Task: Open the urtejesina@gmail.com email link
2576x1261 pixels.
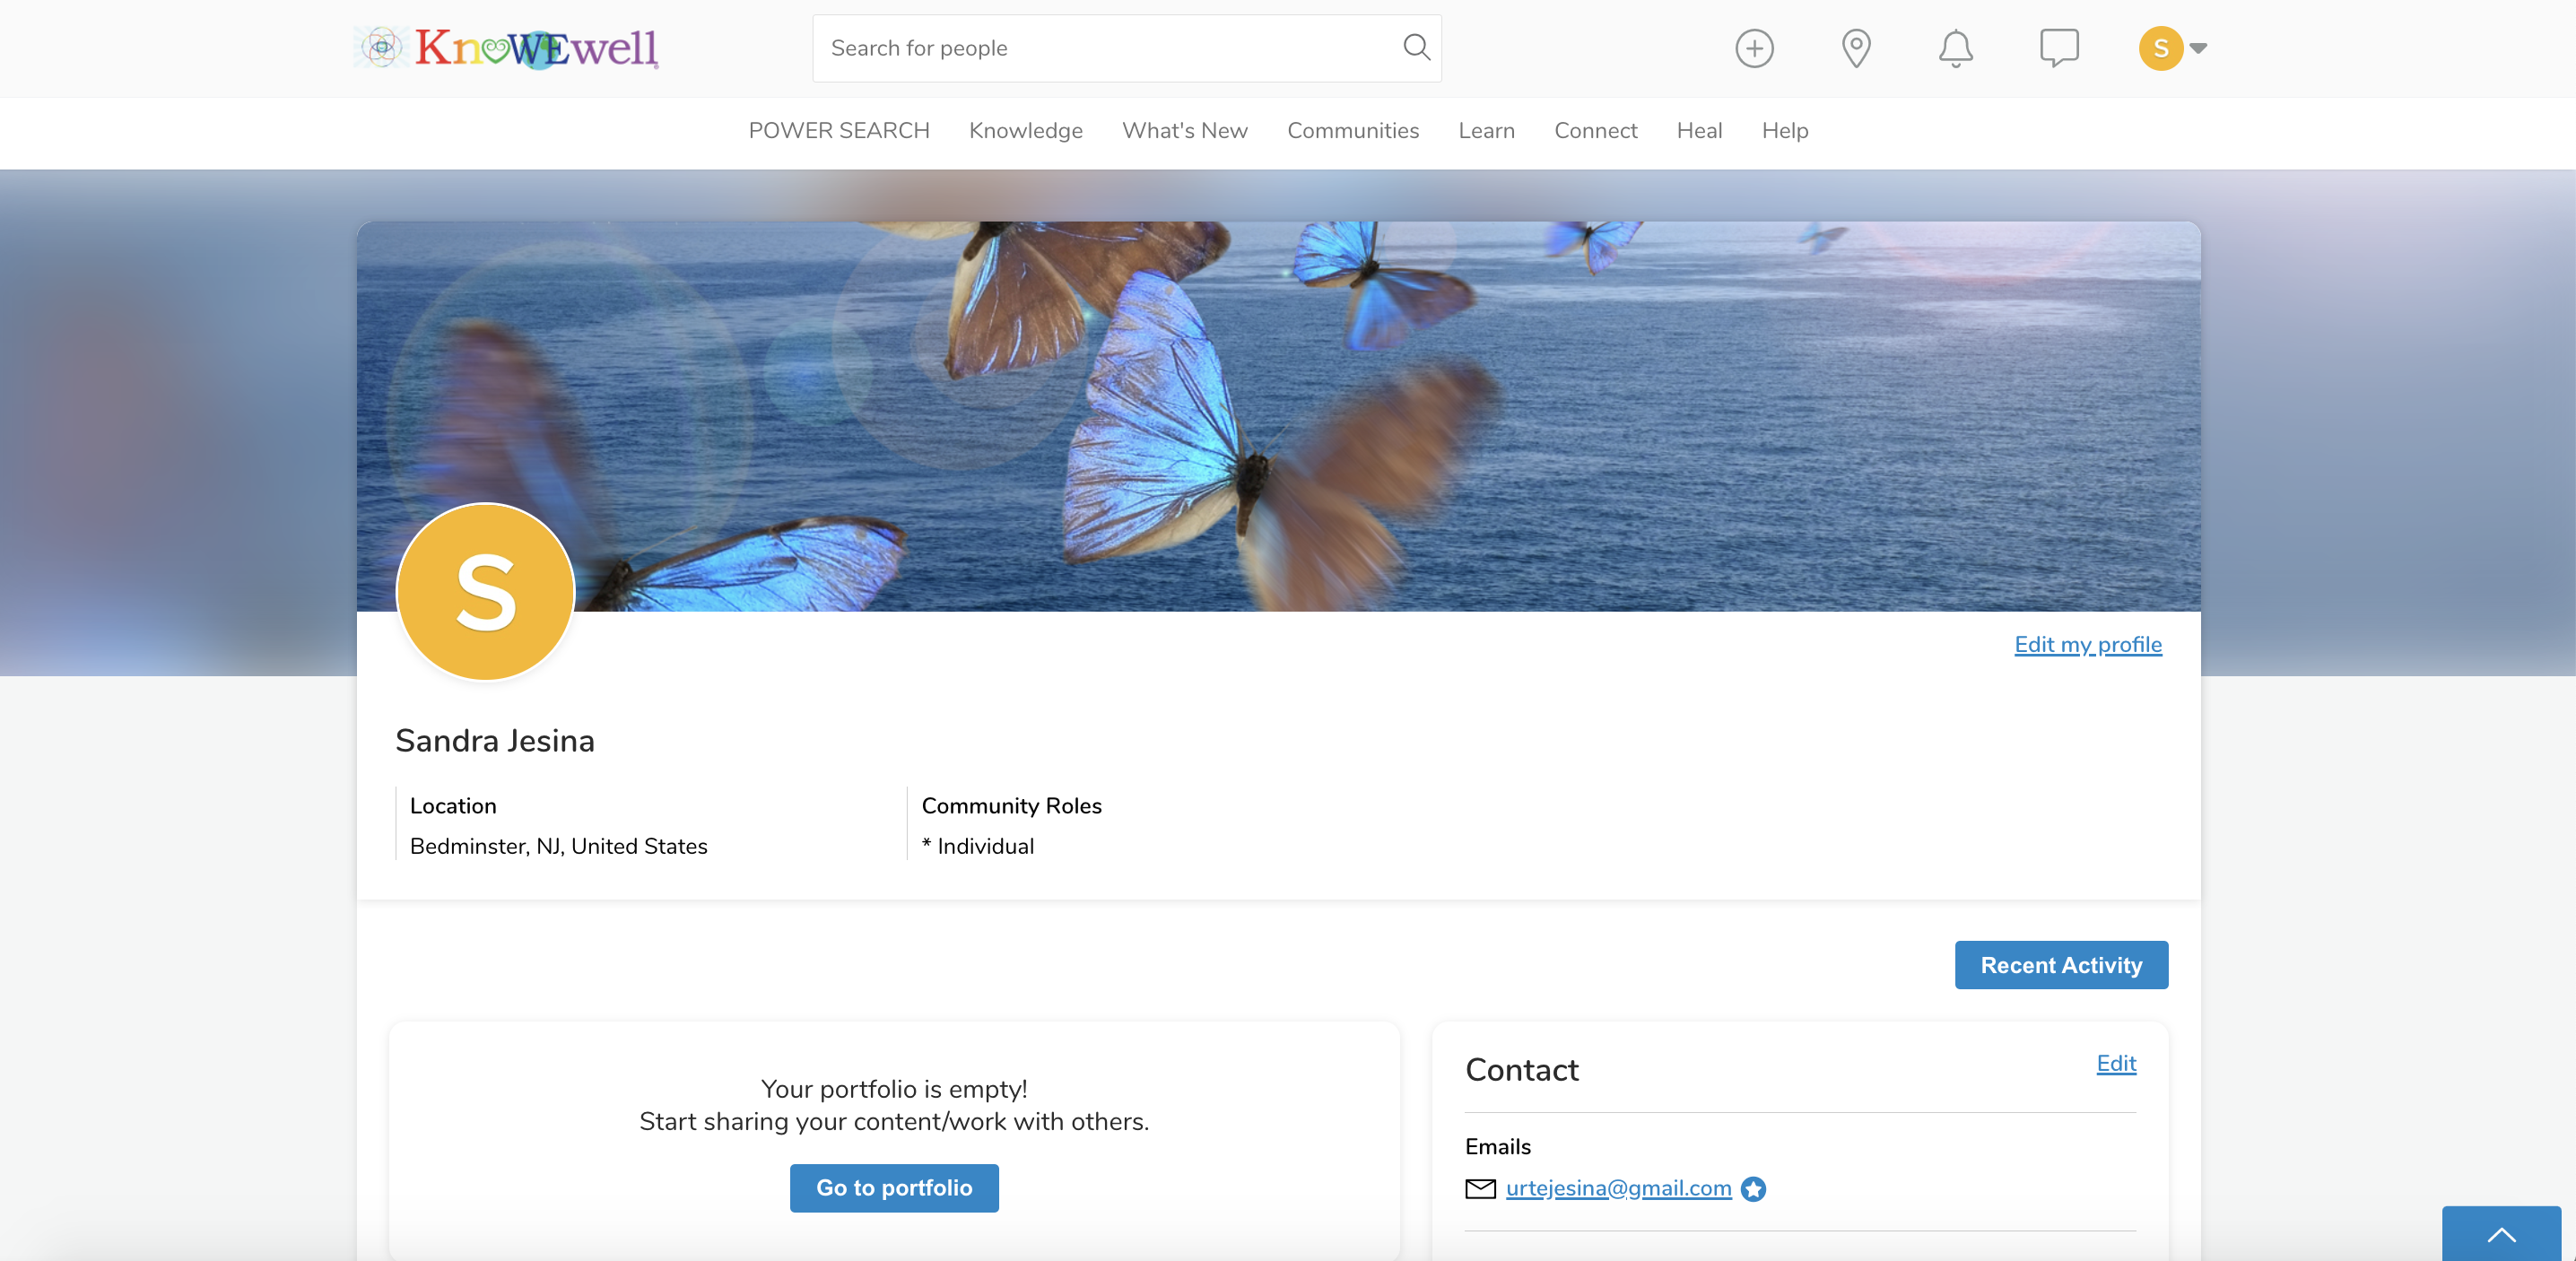Action: [1618, 1188]
